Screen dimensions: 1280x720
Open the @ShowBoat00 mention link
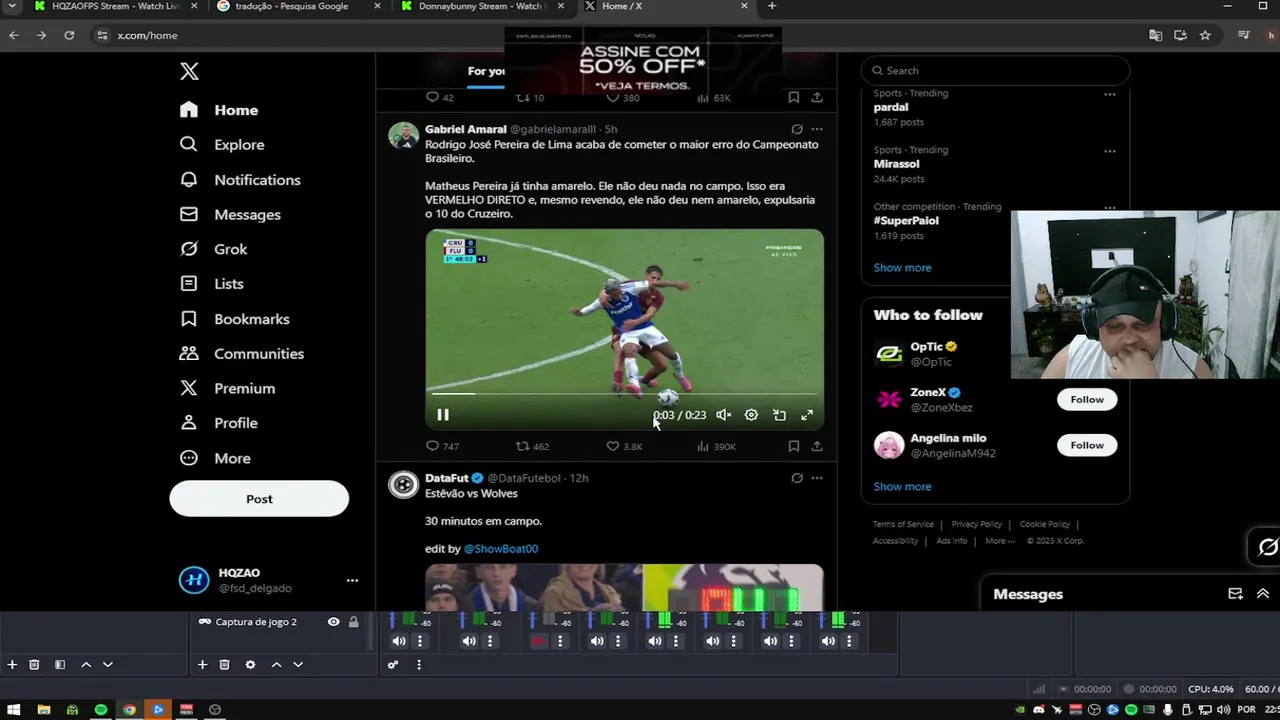pos(501,549)
